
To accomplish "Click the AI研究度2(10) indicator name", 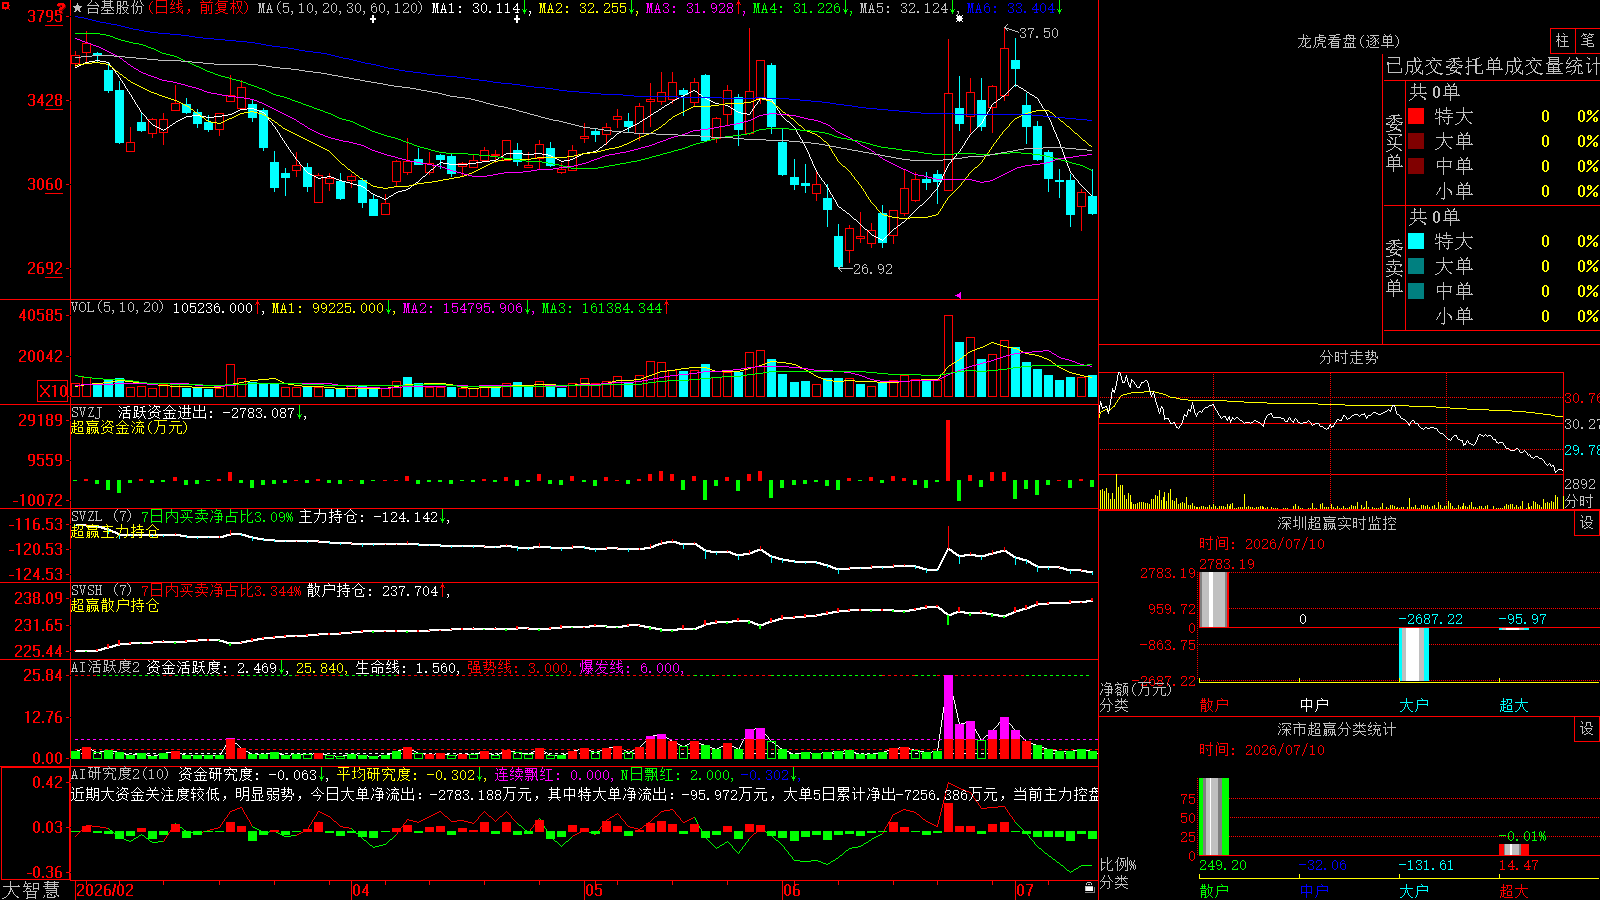I will pos(120,774).
